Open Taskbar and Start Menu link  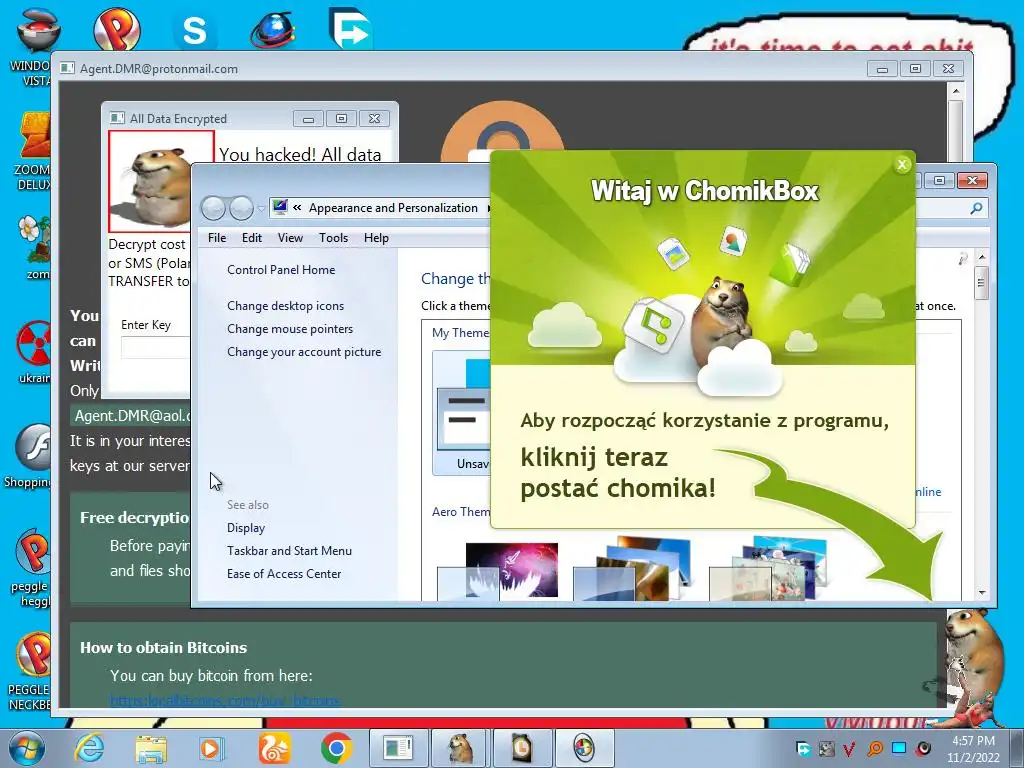coord(289,551)
